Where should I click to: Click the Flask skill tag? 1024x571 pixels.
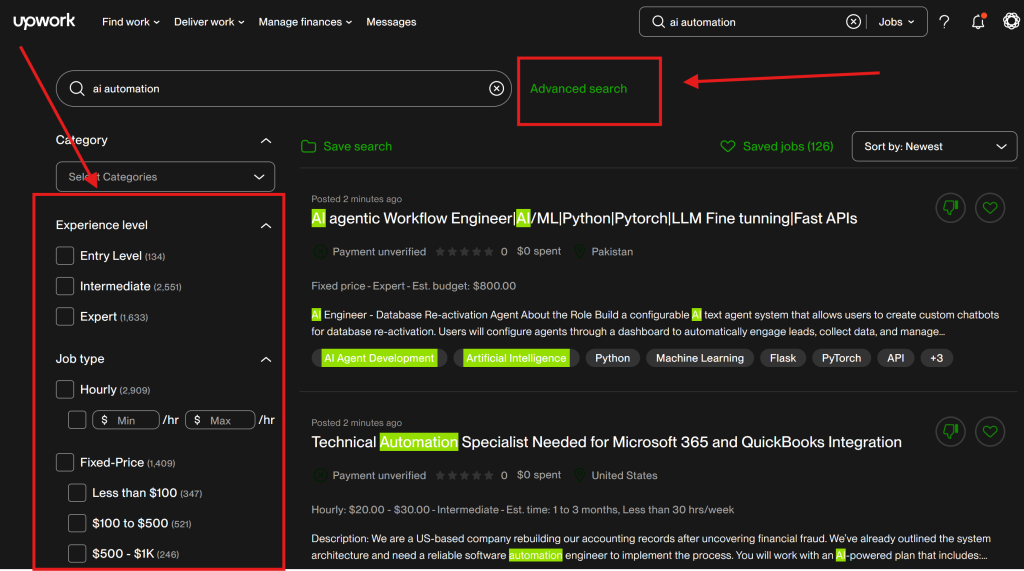(x=782, y=358)
